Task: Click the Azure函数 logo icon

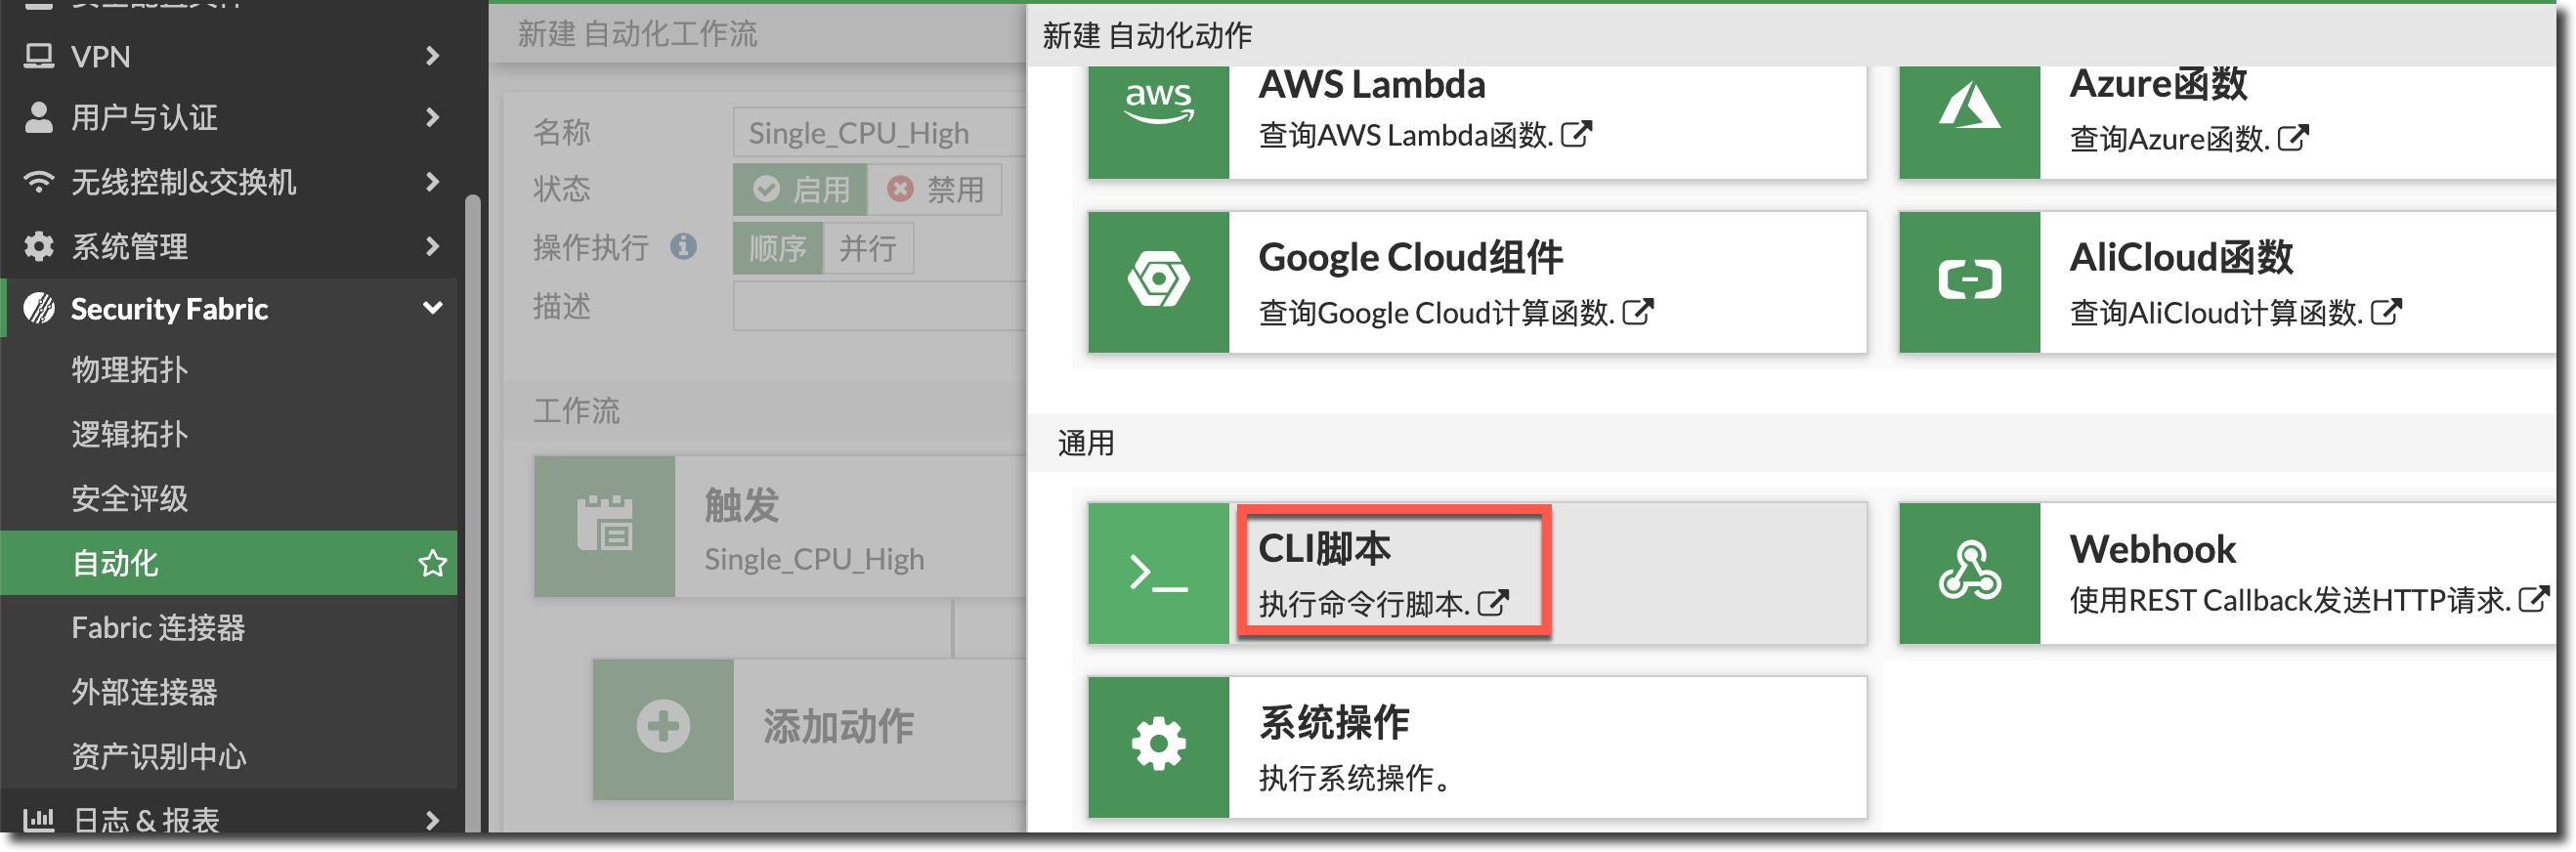Action: [1968, 110]
